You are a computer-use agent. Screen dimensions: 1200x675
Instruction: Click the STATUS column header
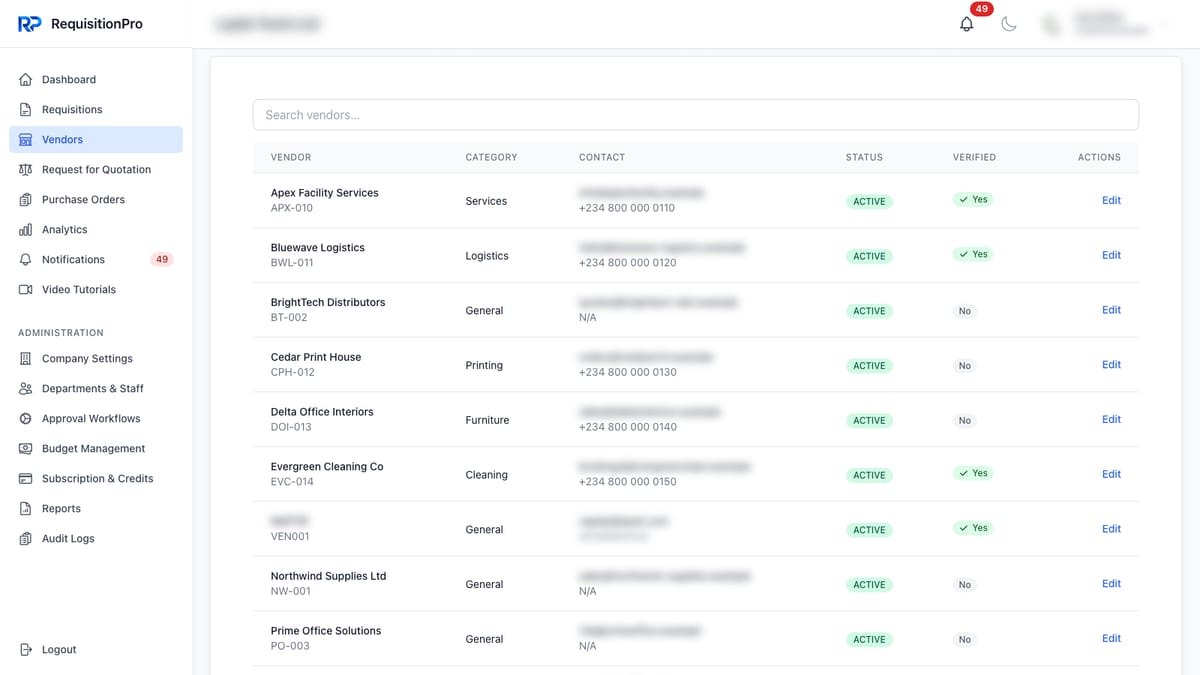point(864,157)
